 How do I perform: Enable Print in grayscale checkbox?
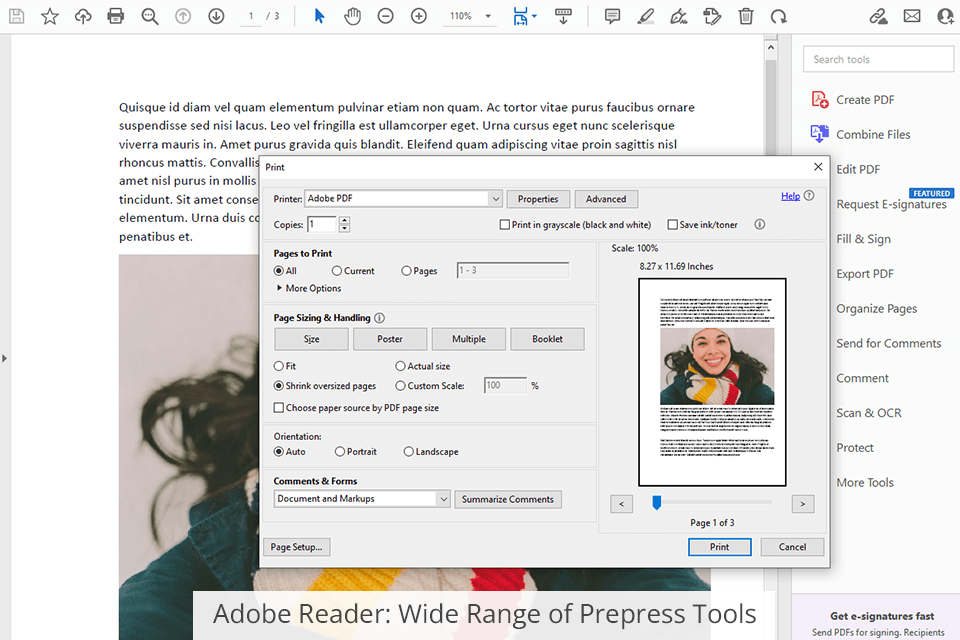click(x=504, y=225)
